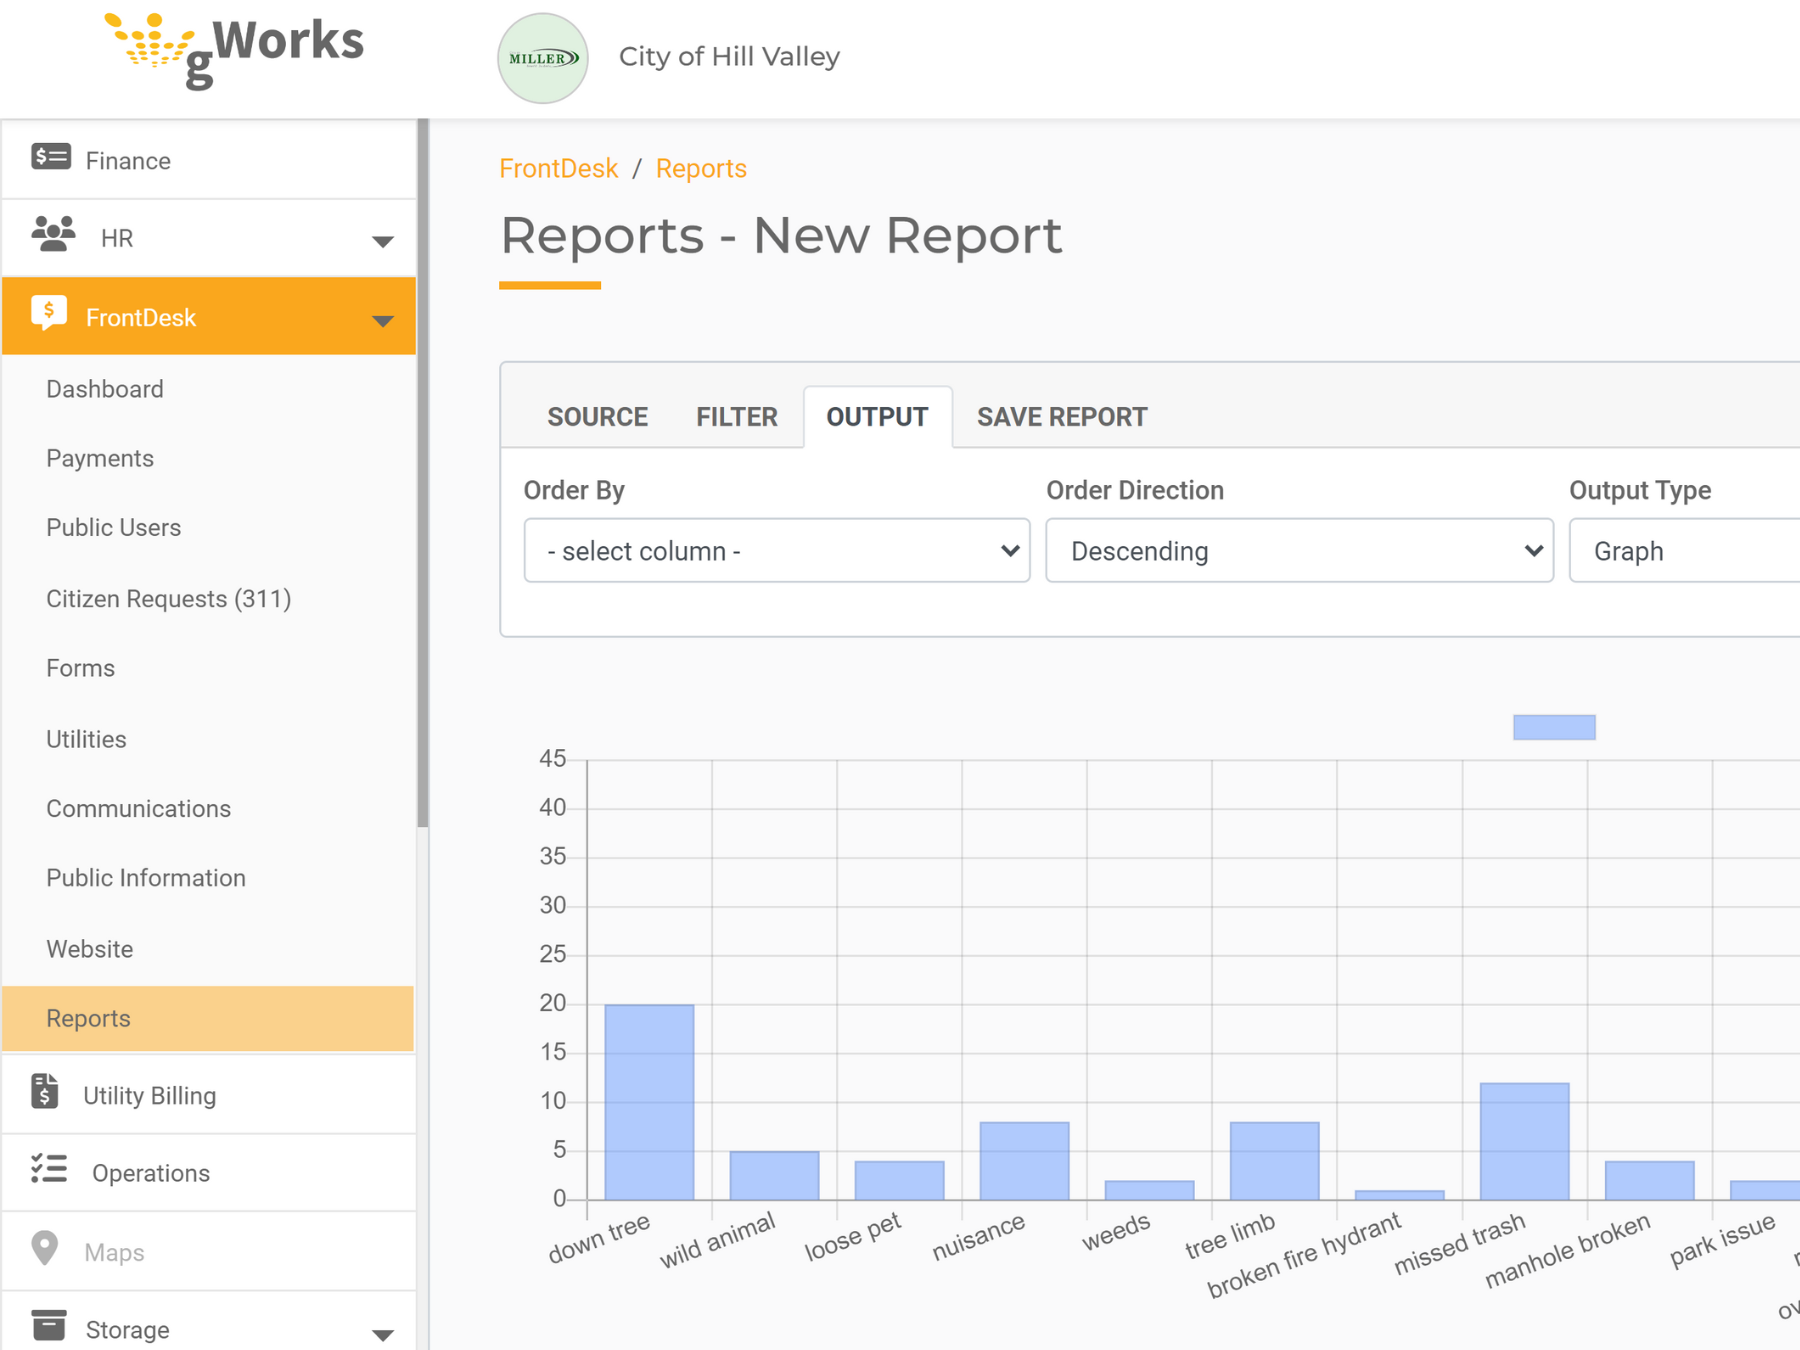The width and height of the screenshot is (1800, 1350).
Task: Open Citizen Requests (311) in sidebar
Action: tap(168, 598)
